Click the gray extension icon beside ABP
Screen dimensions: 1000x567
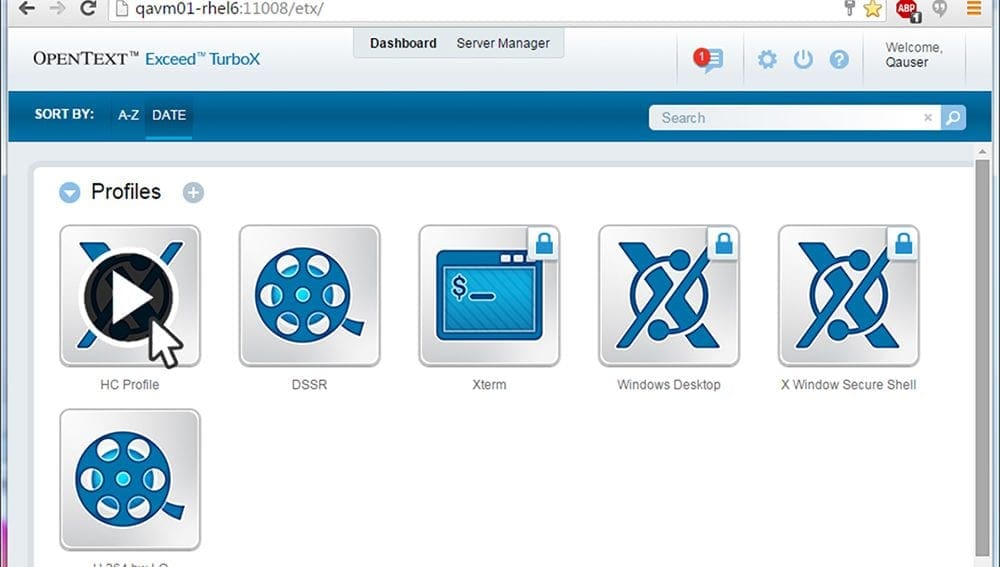coord(939,8)
